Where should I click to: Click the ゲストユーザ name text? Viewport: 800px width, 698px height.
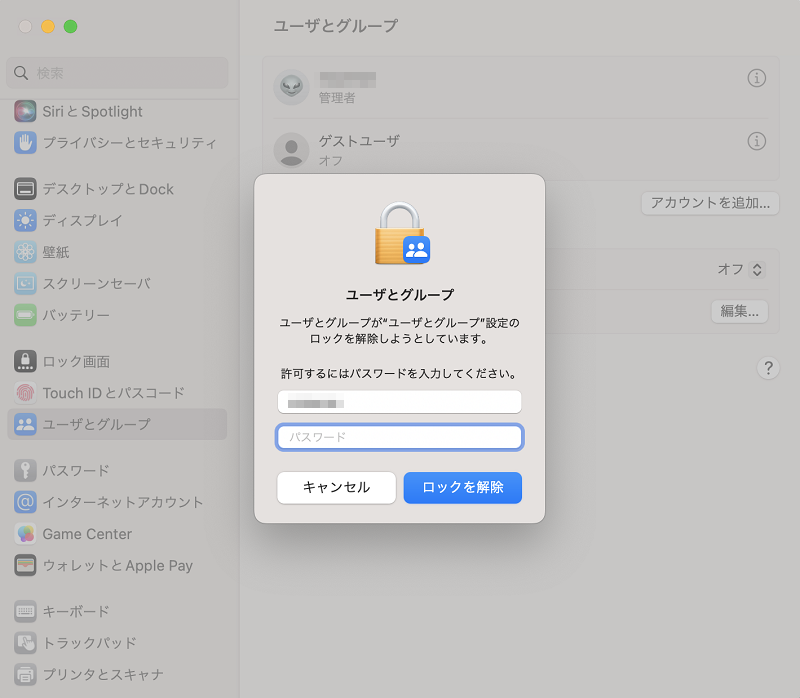(359, 141)
